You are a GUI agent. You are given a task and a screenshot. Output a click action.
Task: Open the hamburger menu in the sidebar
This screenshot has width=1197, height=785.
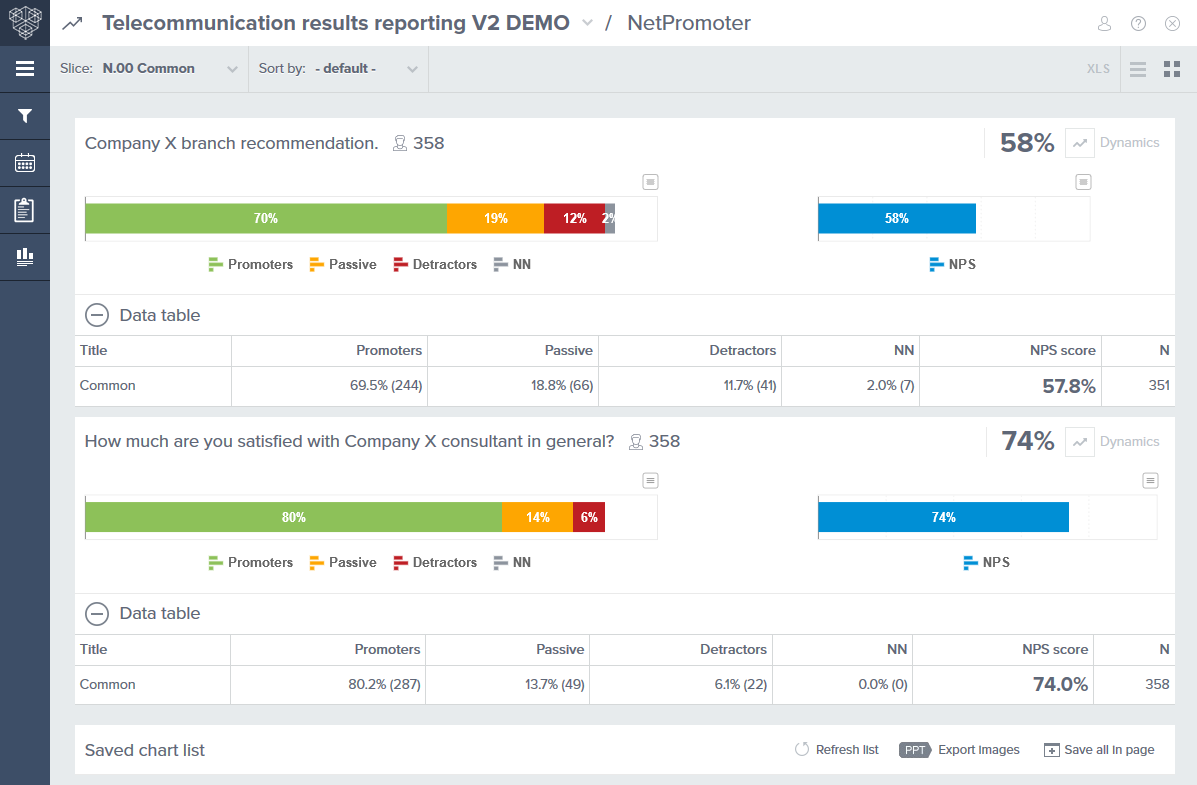pyautogui.click(x=24, y=69)
